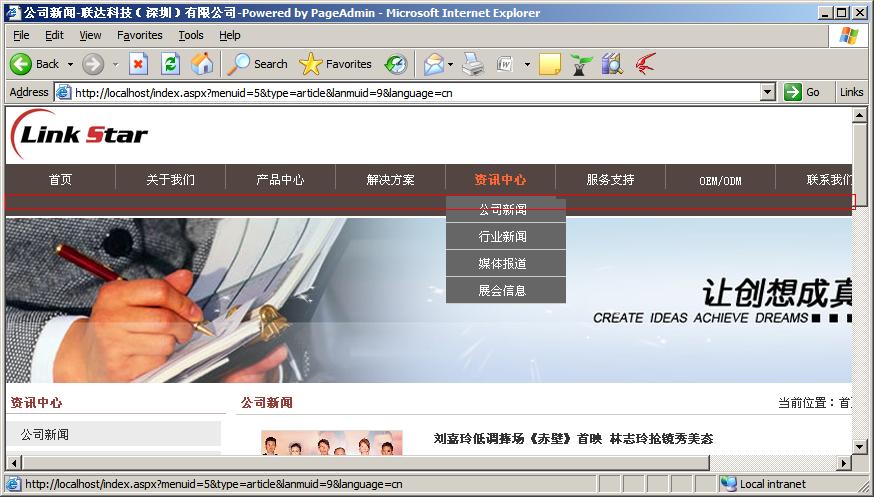Click the yellow note toolbar icon

pos(549,64)
